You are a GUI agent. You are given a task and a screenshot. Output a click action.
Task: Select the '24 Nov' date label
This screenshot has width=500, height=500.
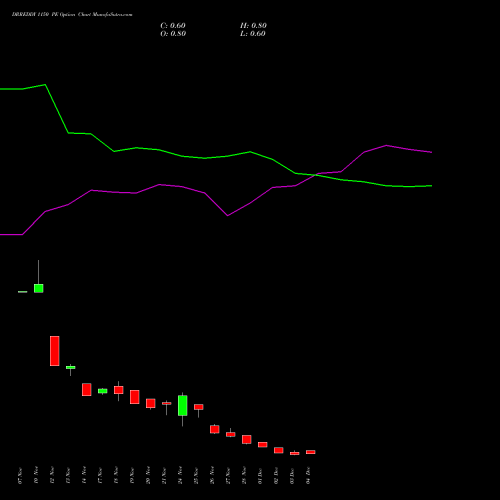coord(180,475)
